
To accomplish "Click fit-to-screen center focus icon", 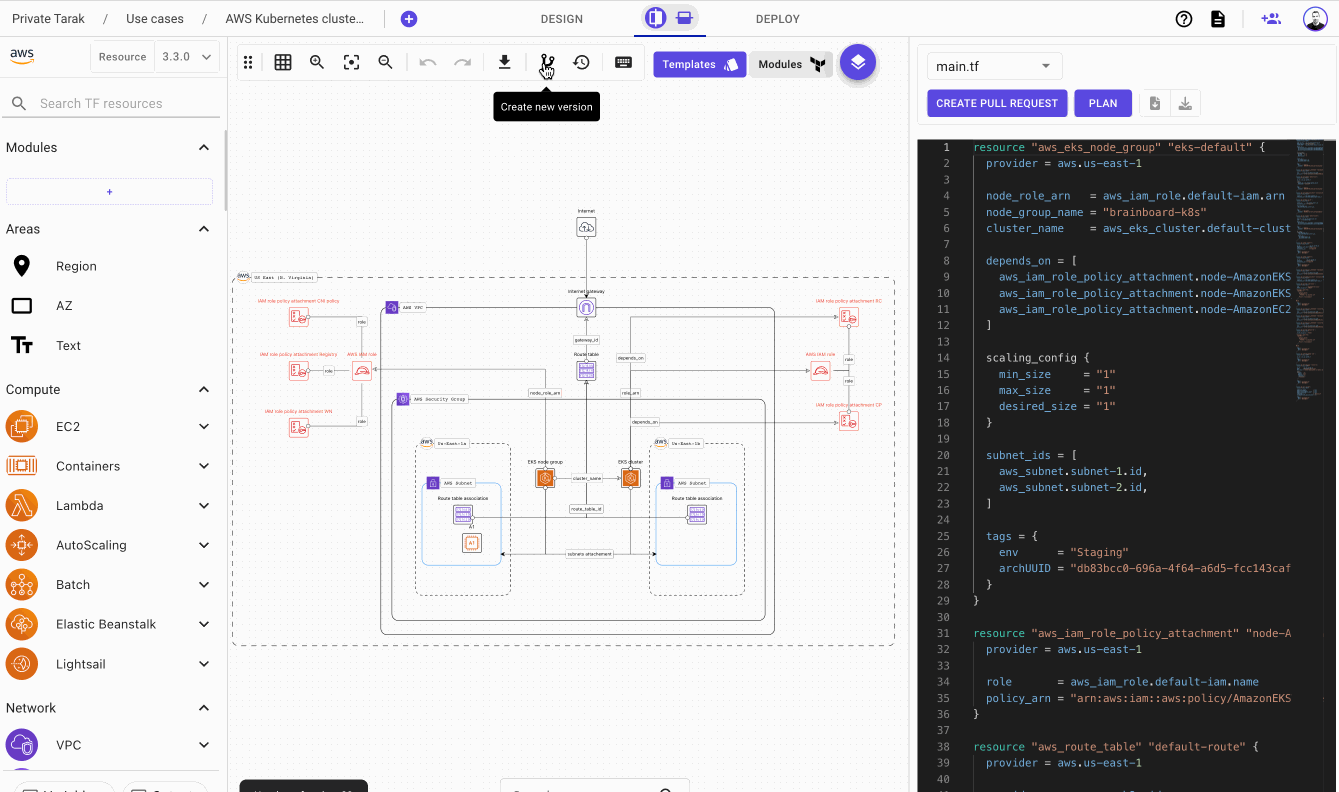I will [x=351, y=63].
